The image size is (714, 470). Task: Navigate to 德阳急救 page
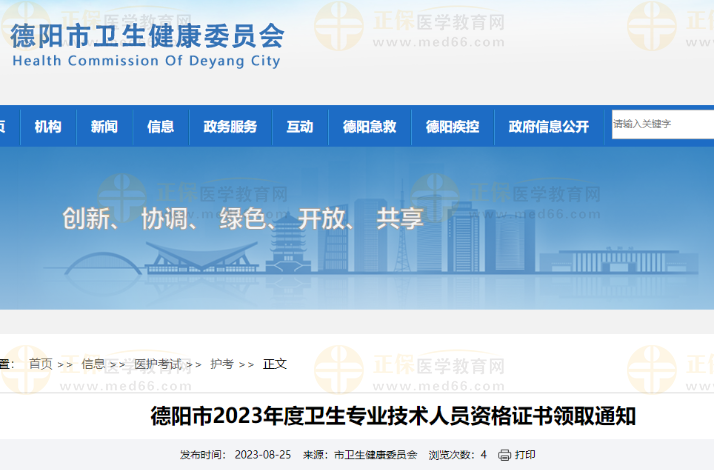pyautogui.click(x=369, y=127)
